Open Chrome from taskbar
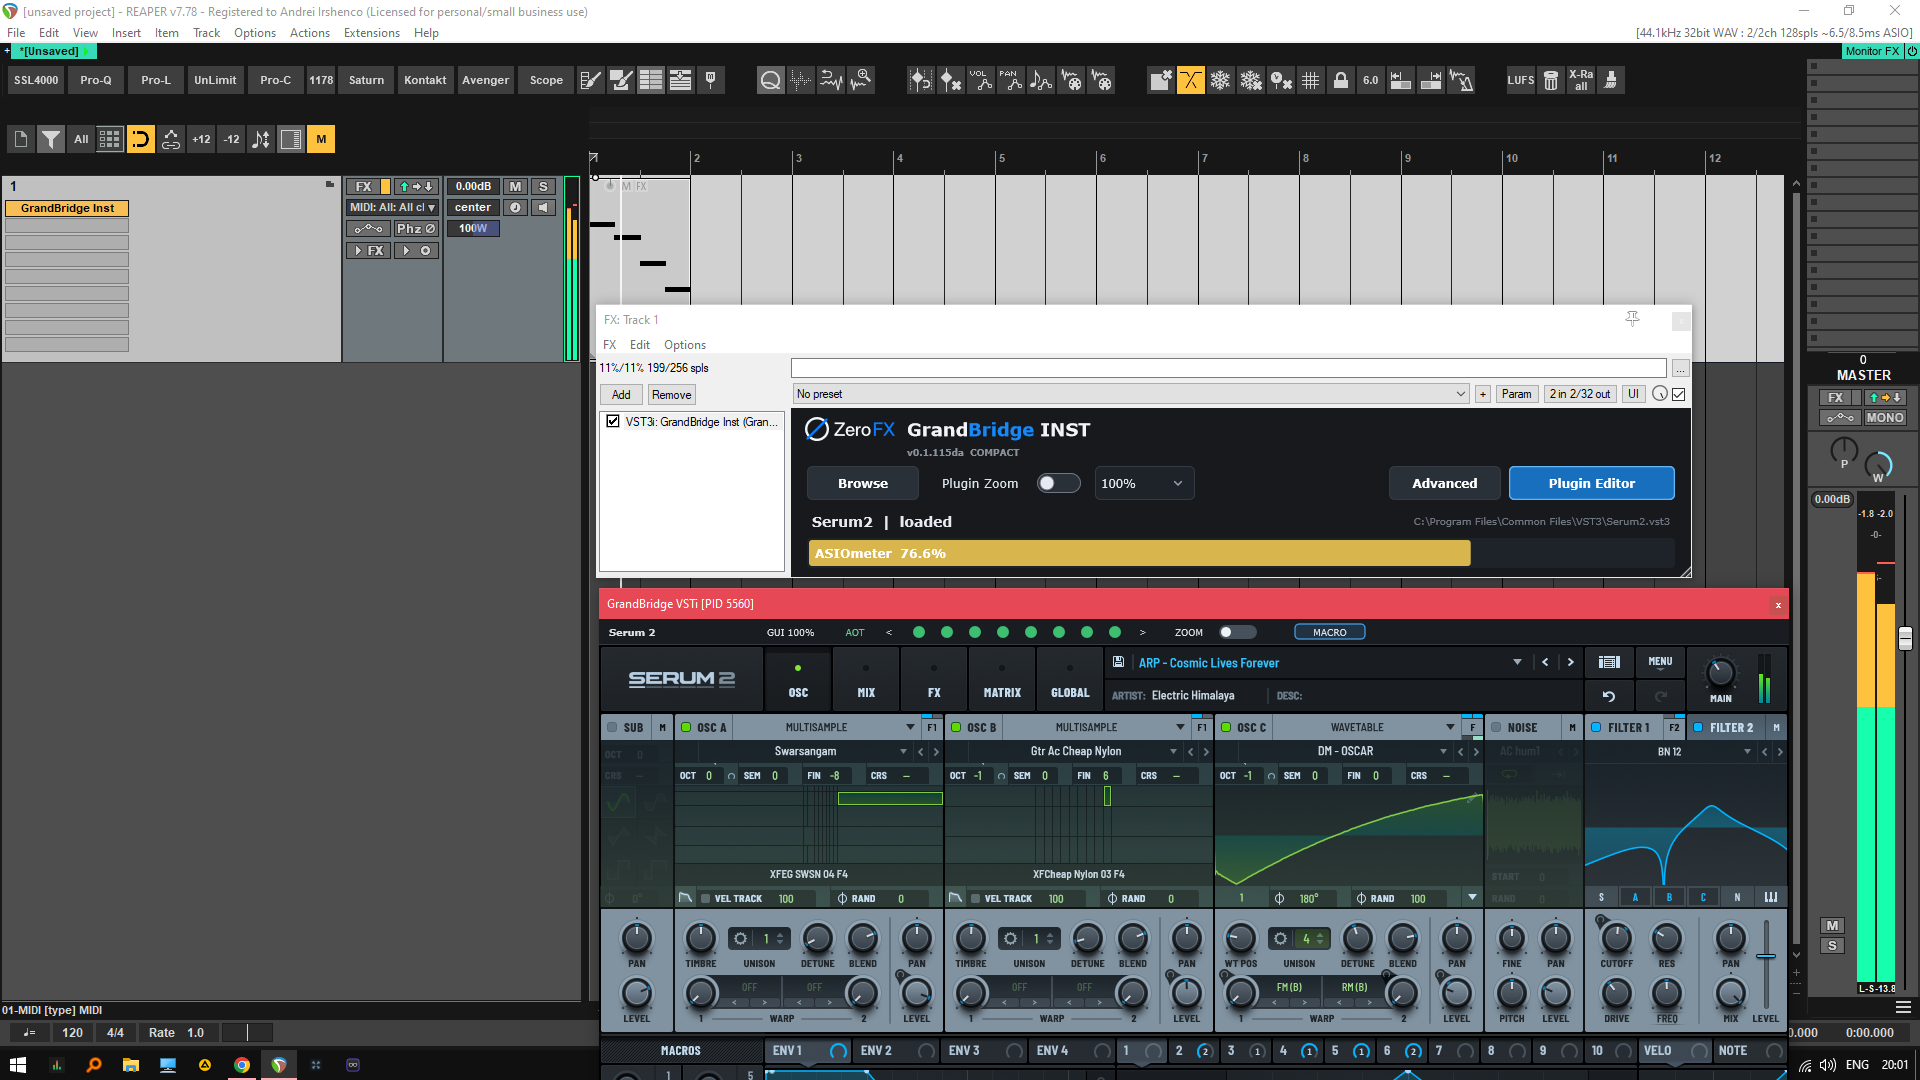The height and width of the screenshot is (1080, 1920). 241,1065
